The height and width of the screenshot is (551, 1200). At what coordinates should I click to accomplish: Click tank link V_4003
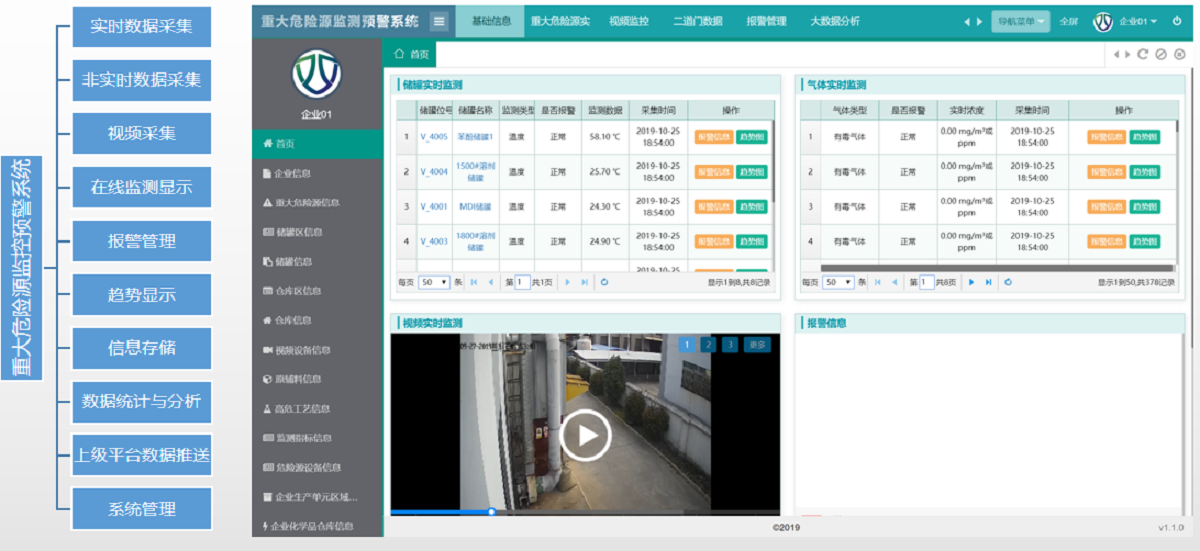[434, 241]
